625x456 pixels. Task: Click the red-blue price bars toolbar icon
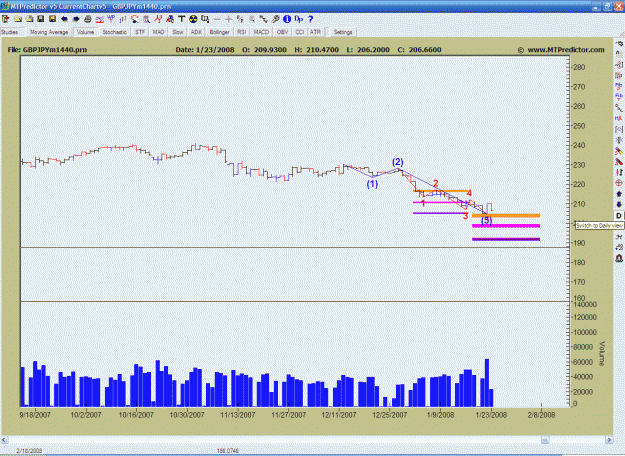coord(123,19)
